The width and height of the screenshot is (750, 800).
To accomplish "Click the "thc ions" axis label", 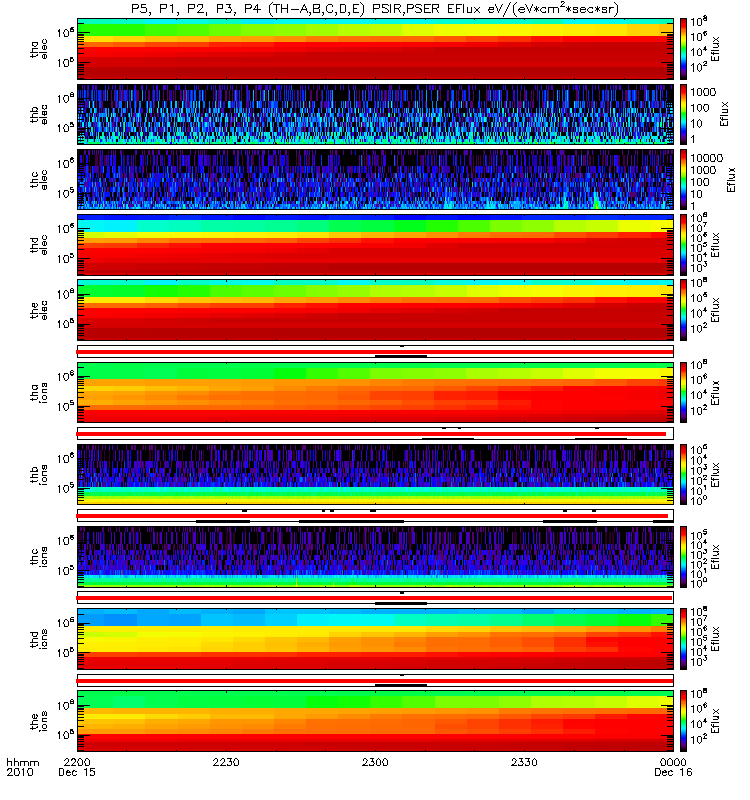I will (x=39, y=557).
